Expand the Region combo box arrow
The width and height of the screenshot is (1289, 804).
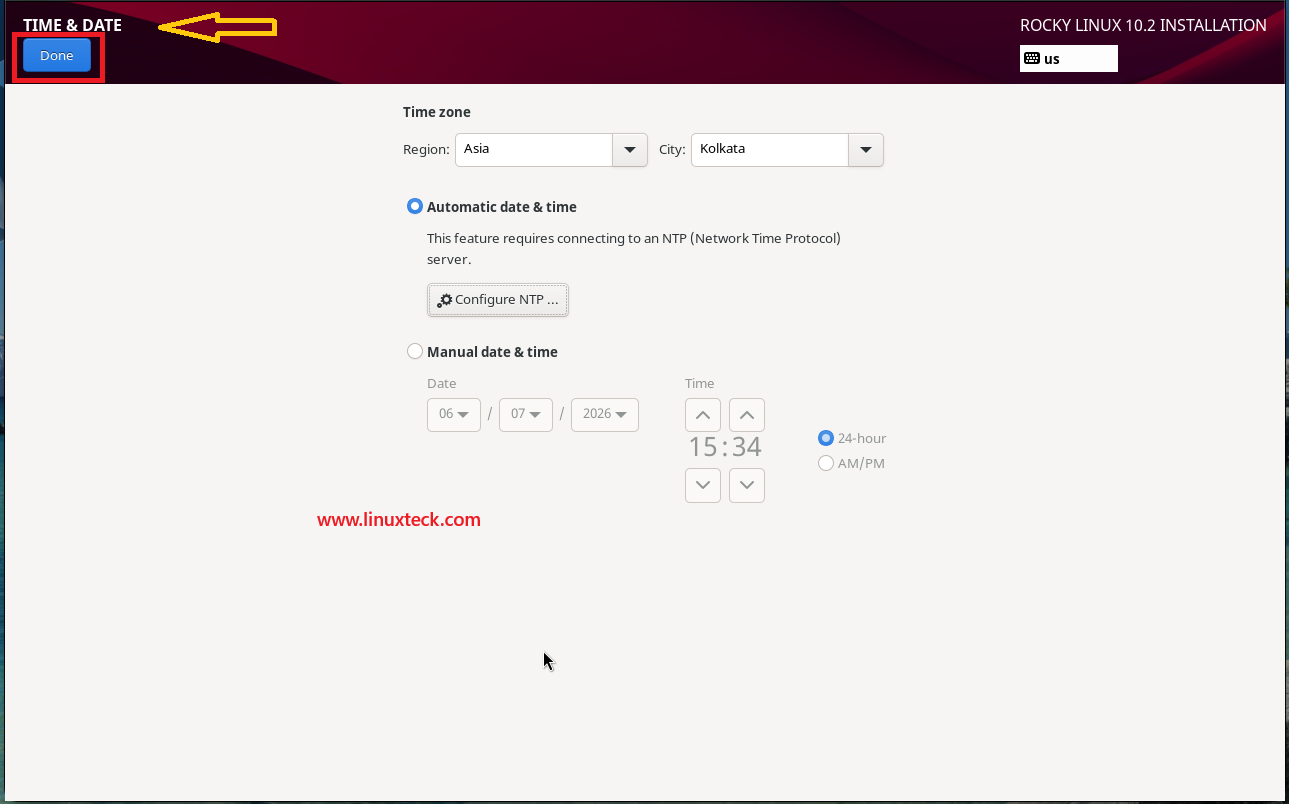(x=629, y=149)
